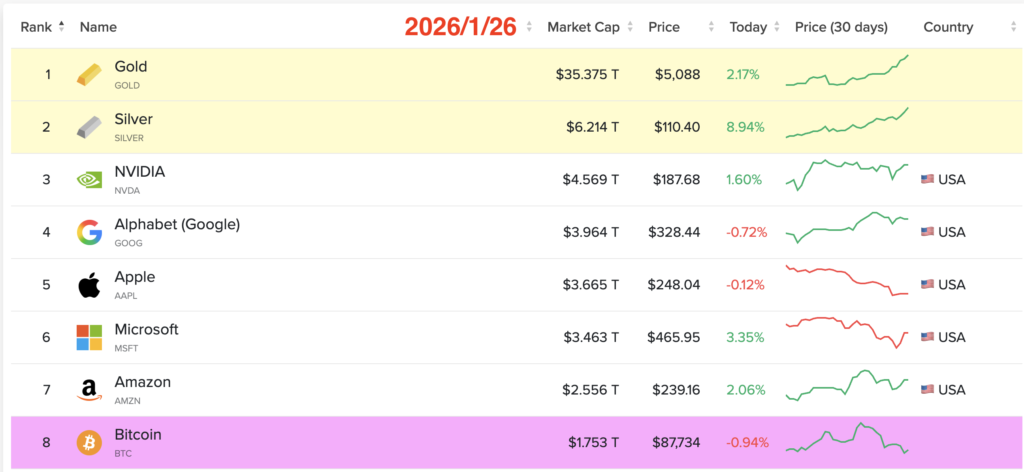
Task: Click the Bitcoin logo icon
Action: [89, 443]
